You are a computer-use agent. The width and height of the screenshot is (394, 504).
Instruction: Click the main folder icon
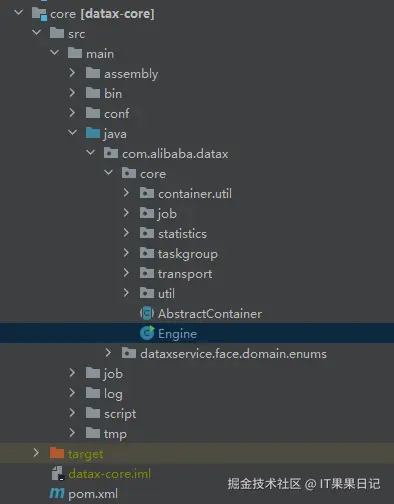(x=75, y=53)
